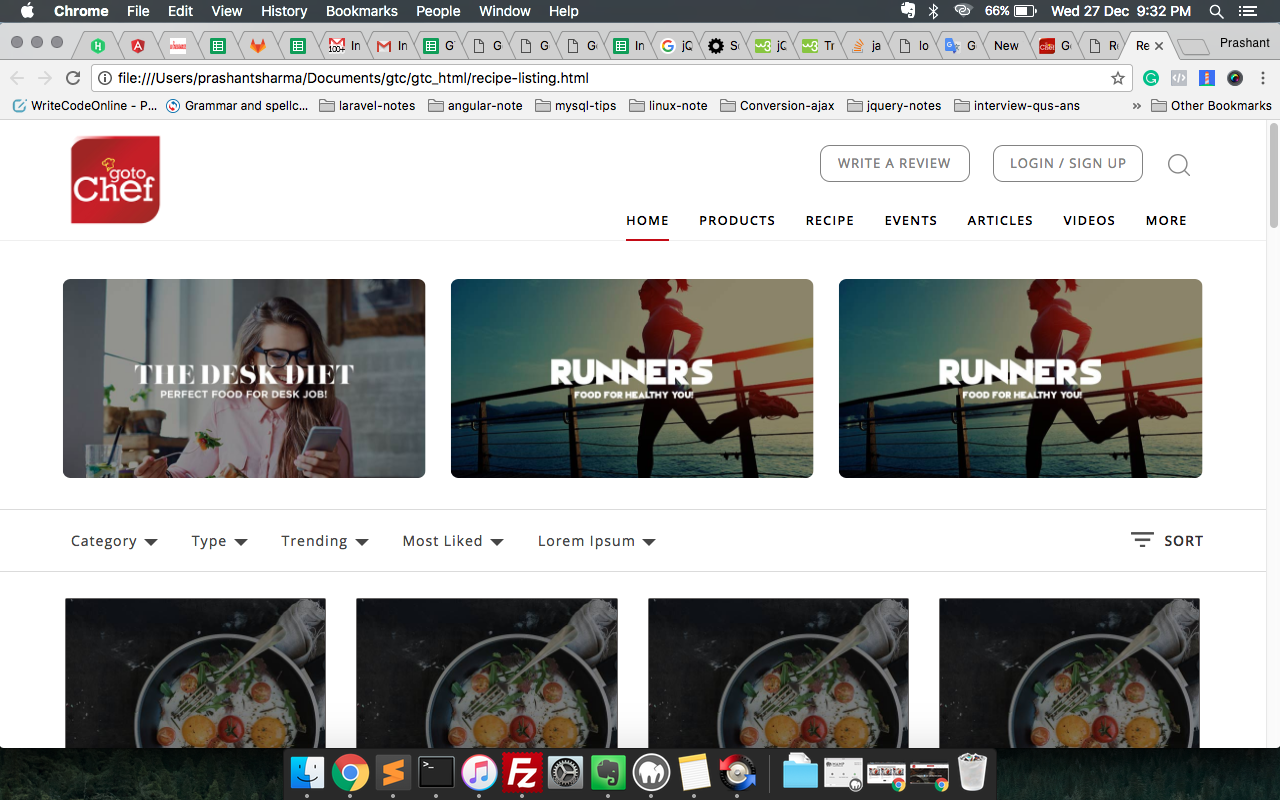The image size is (1280, 800).
Task: Click the SORT button
Action: coord(1167,541)
